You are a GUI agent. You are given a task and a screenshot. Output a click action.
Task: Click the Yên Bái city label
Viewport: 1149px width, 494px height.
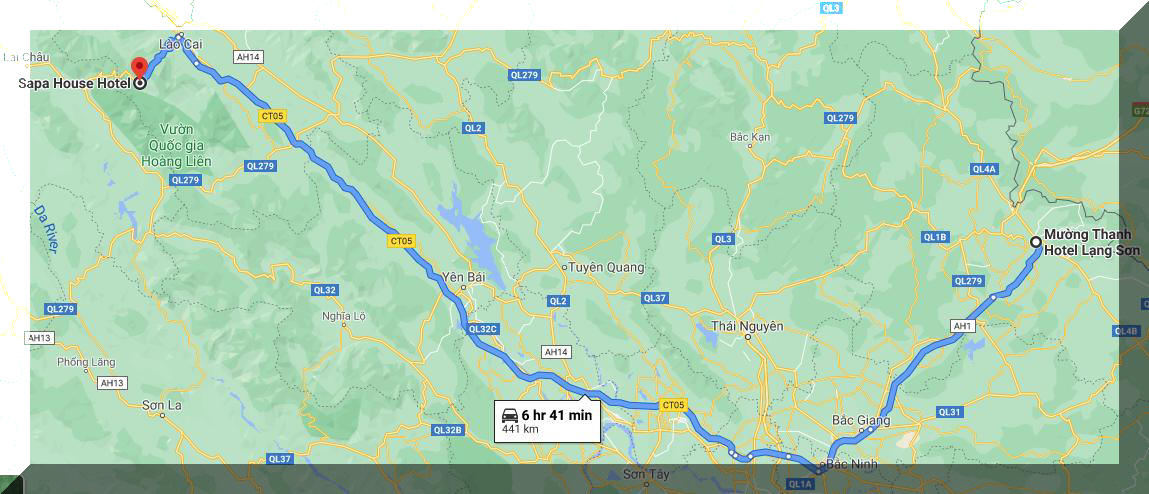point(460,276)
